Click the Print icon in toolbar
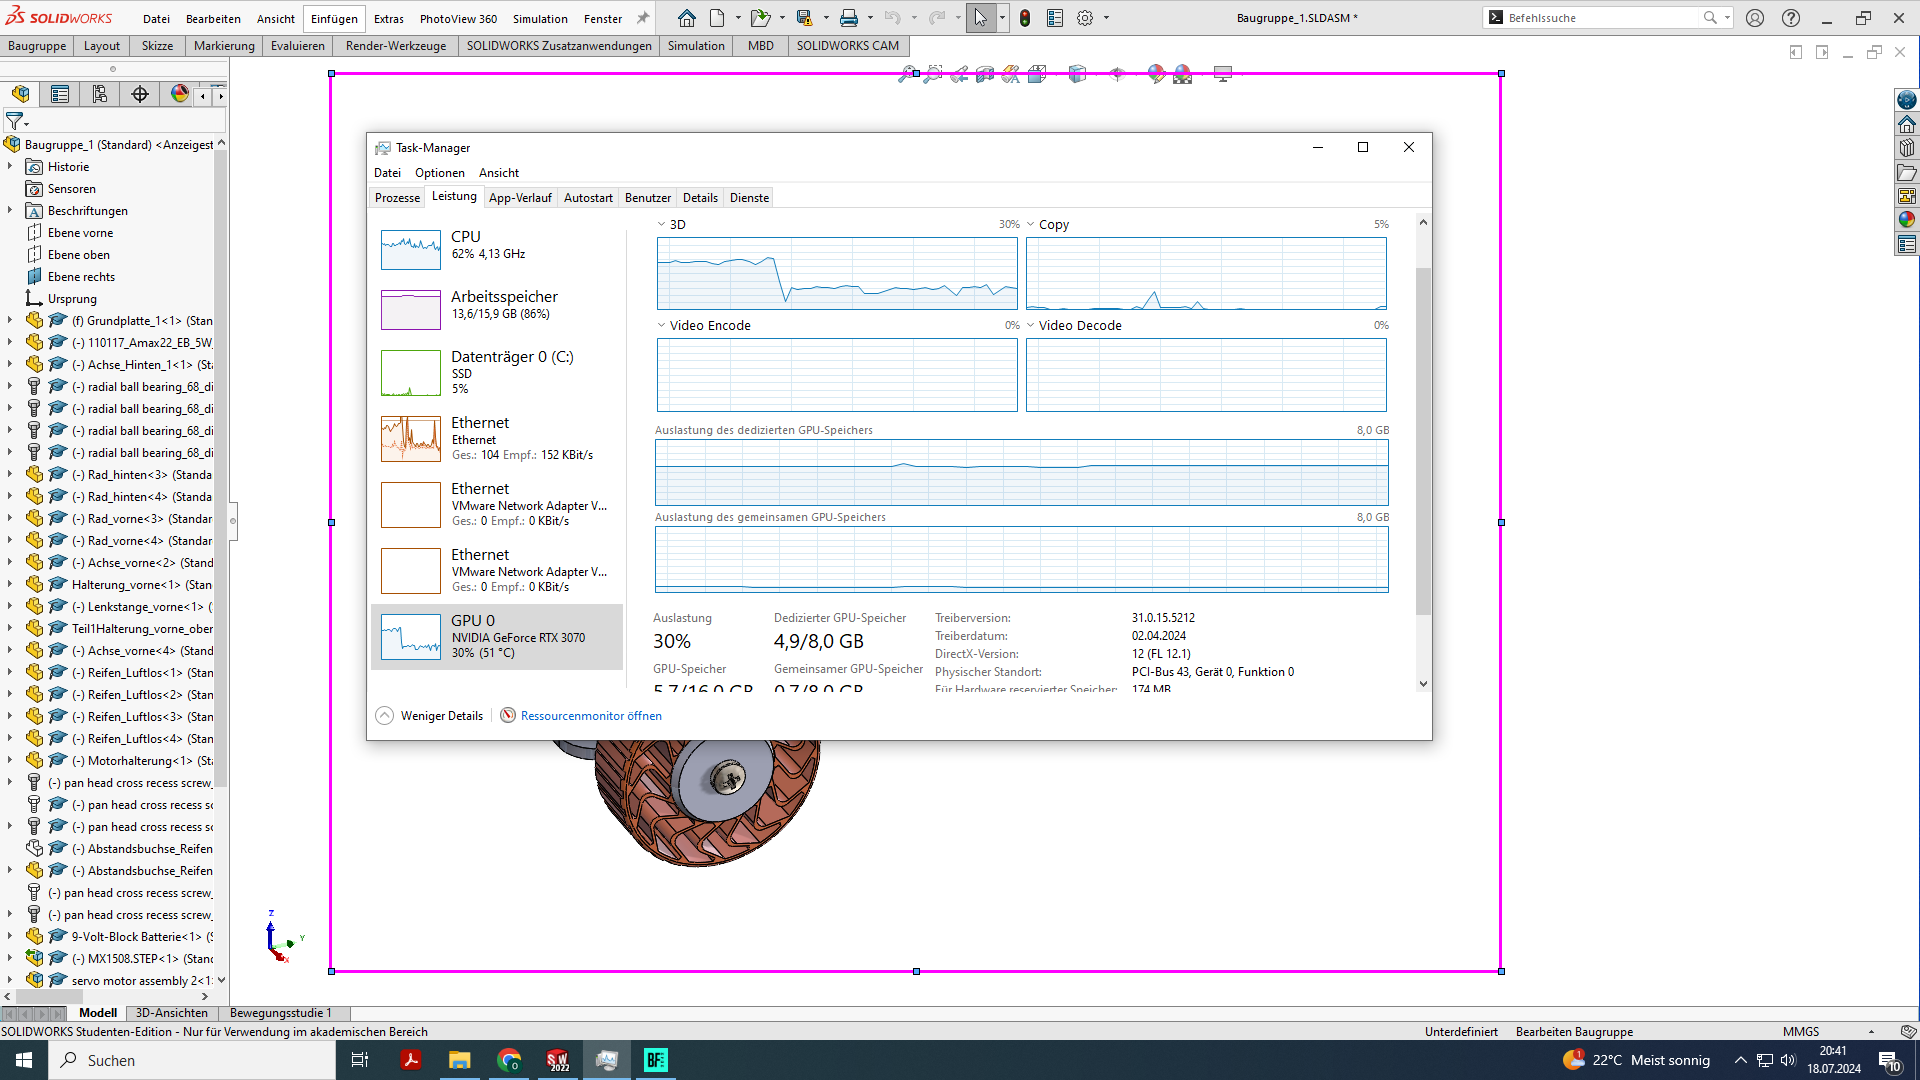This screenshot has width=1920, height=1080. [848, 18]
